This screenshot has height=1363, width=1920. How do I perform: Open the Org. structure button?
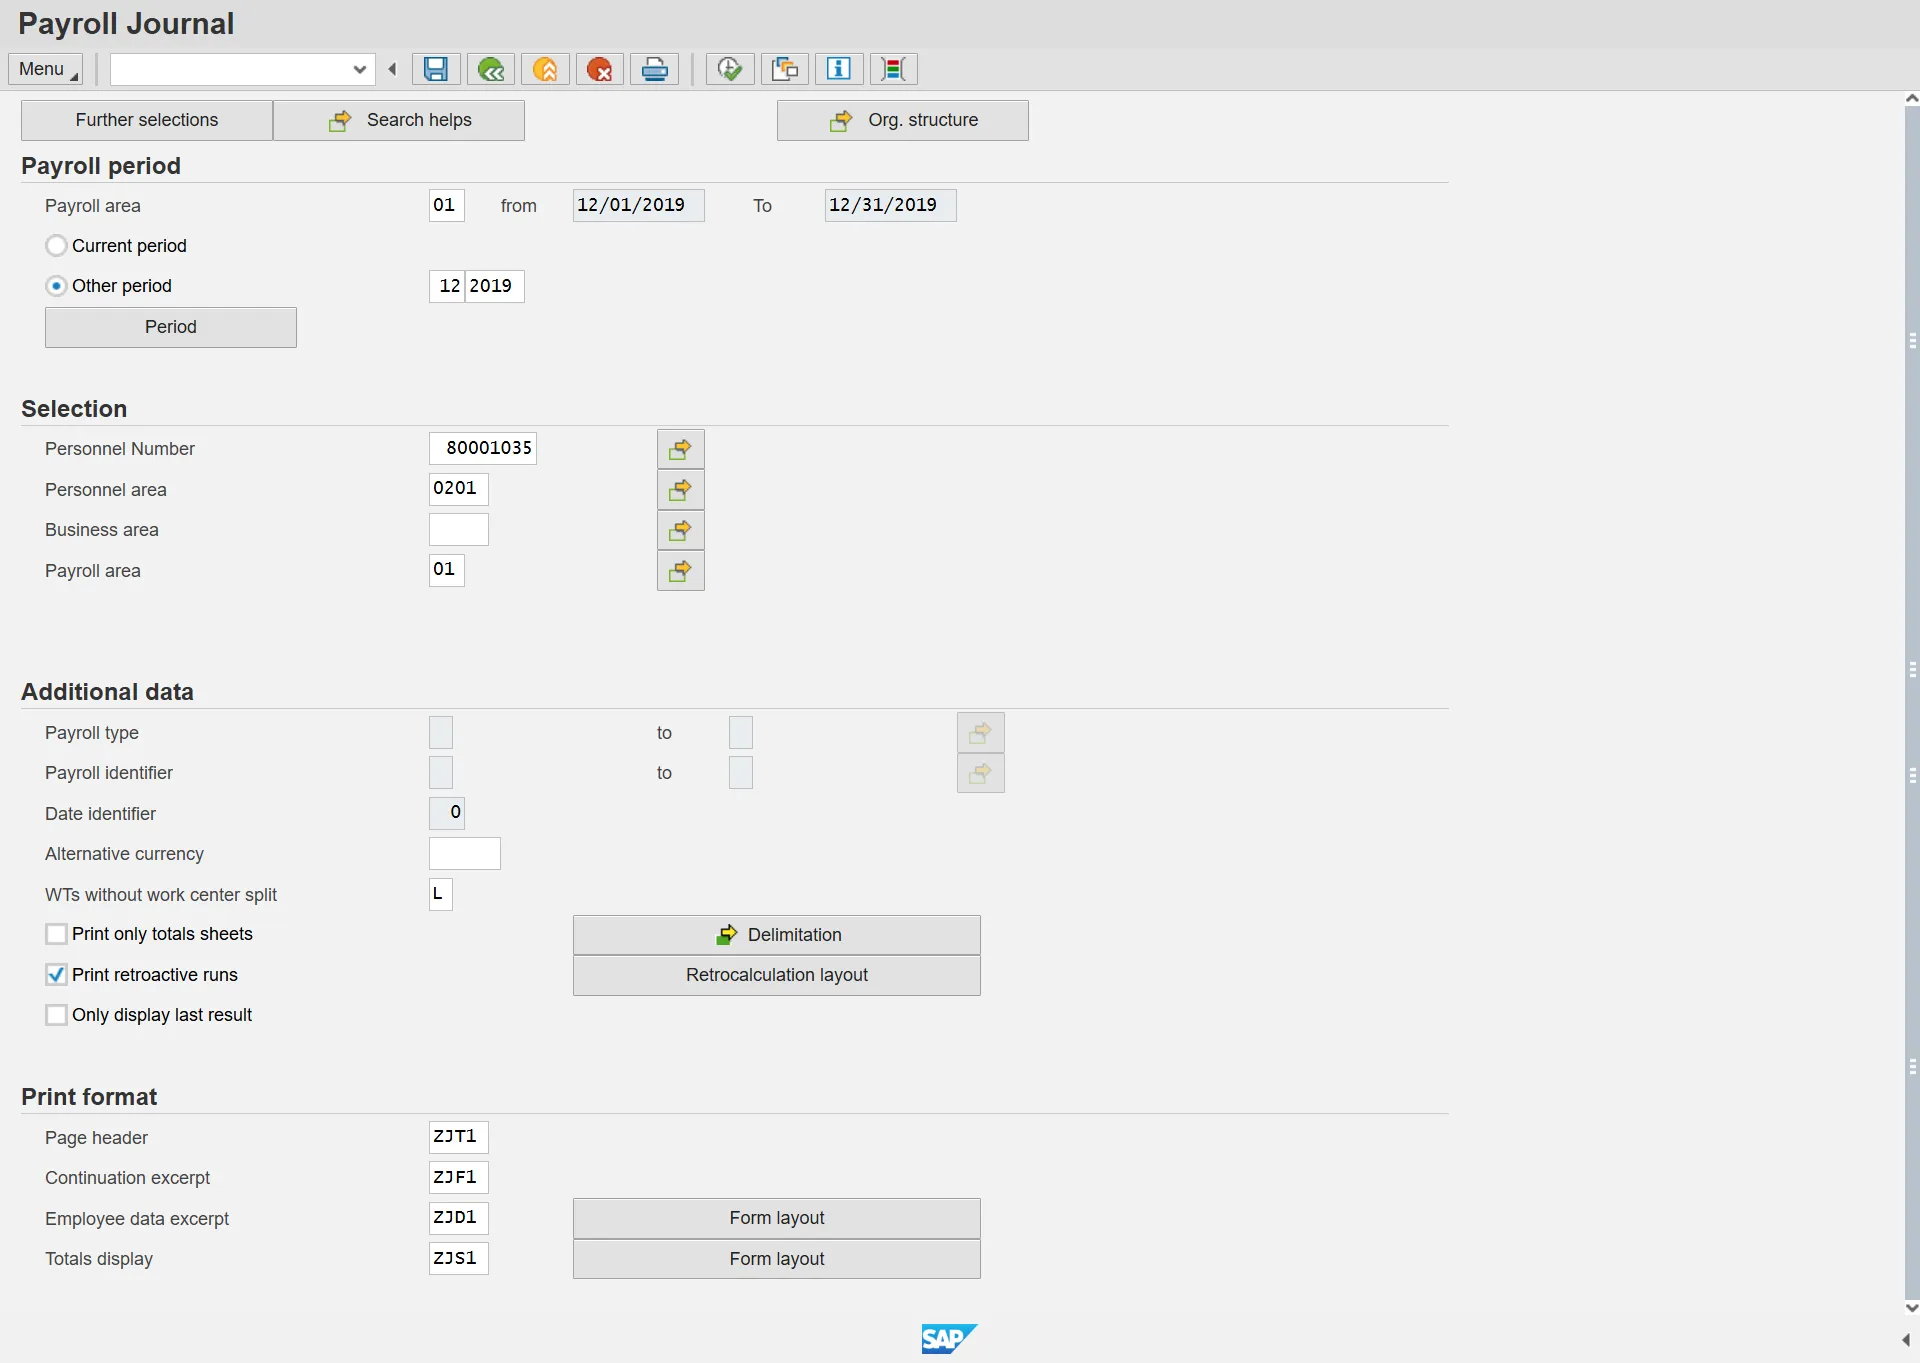click(x=902, y=120)
